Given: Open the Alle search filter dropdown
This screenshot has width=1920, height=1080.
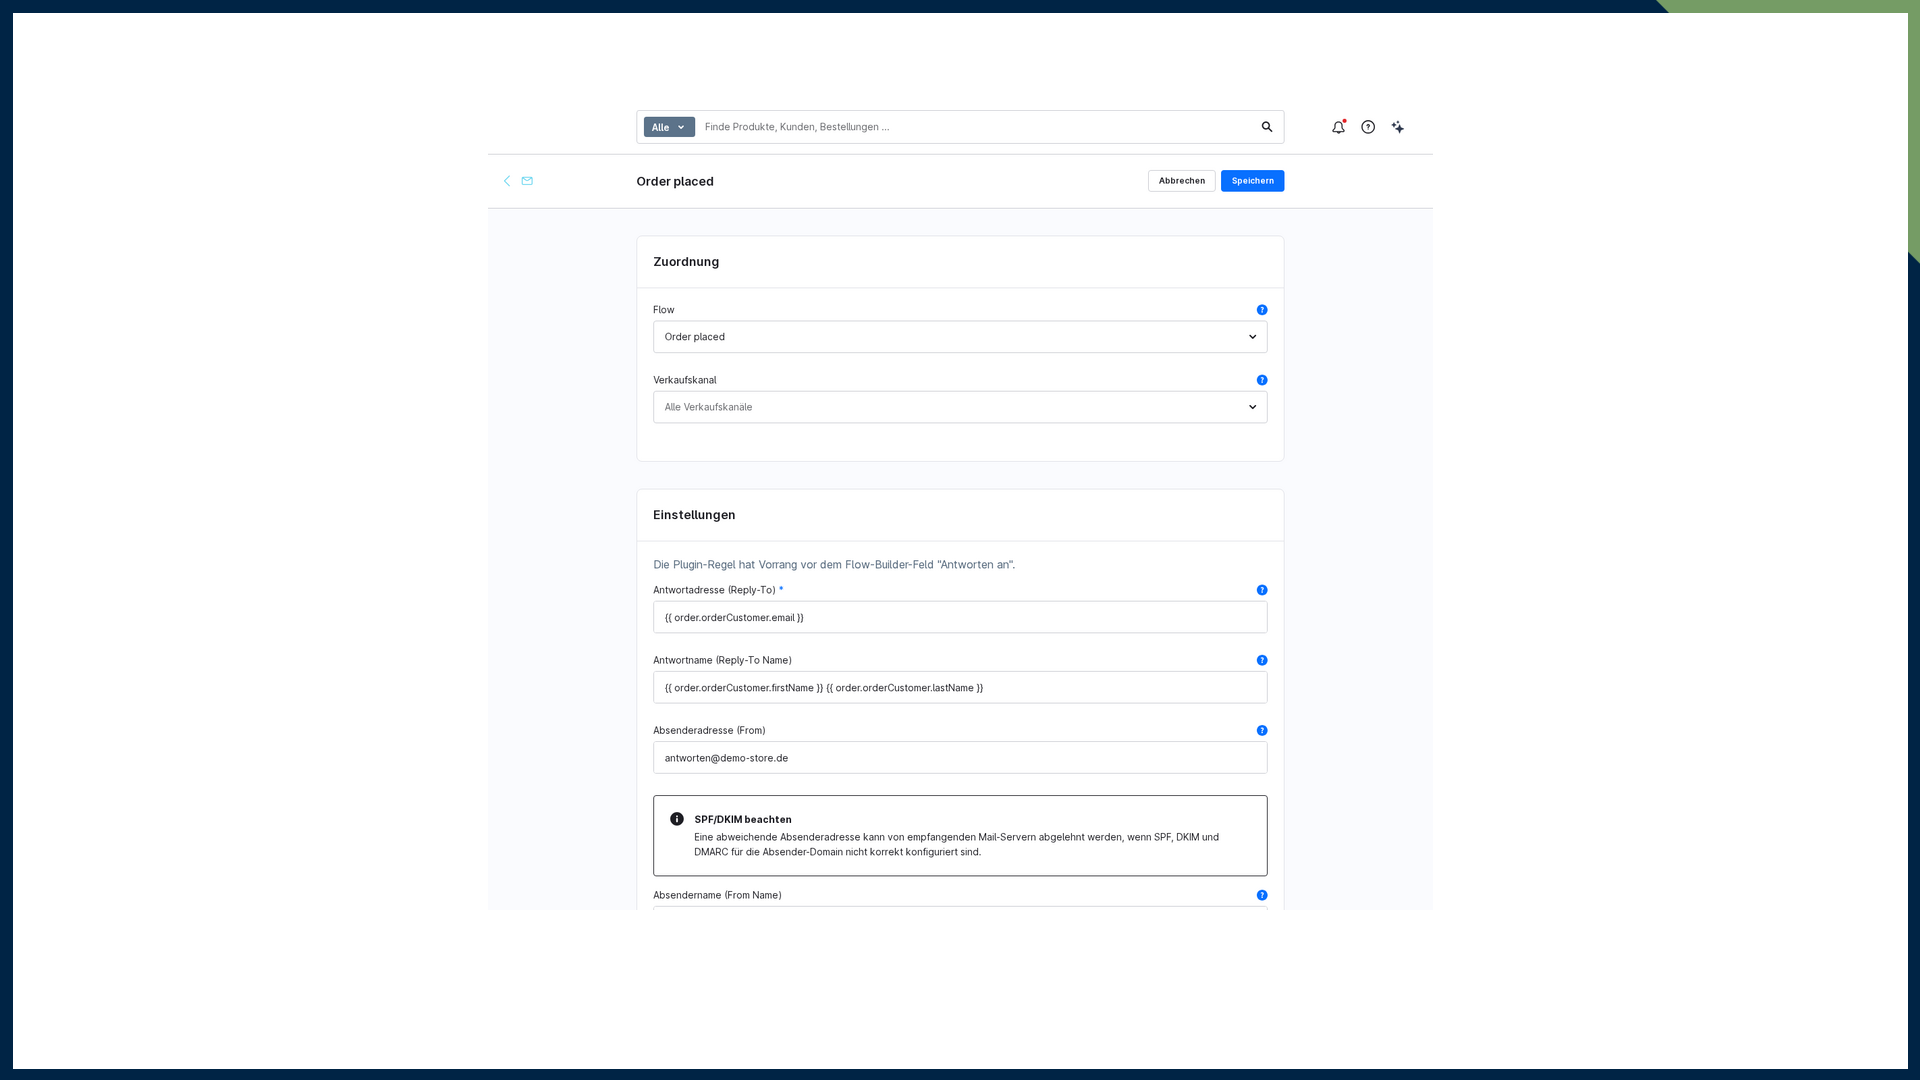Looking at the screenshot, I should 669,127.
